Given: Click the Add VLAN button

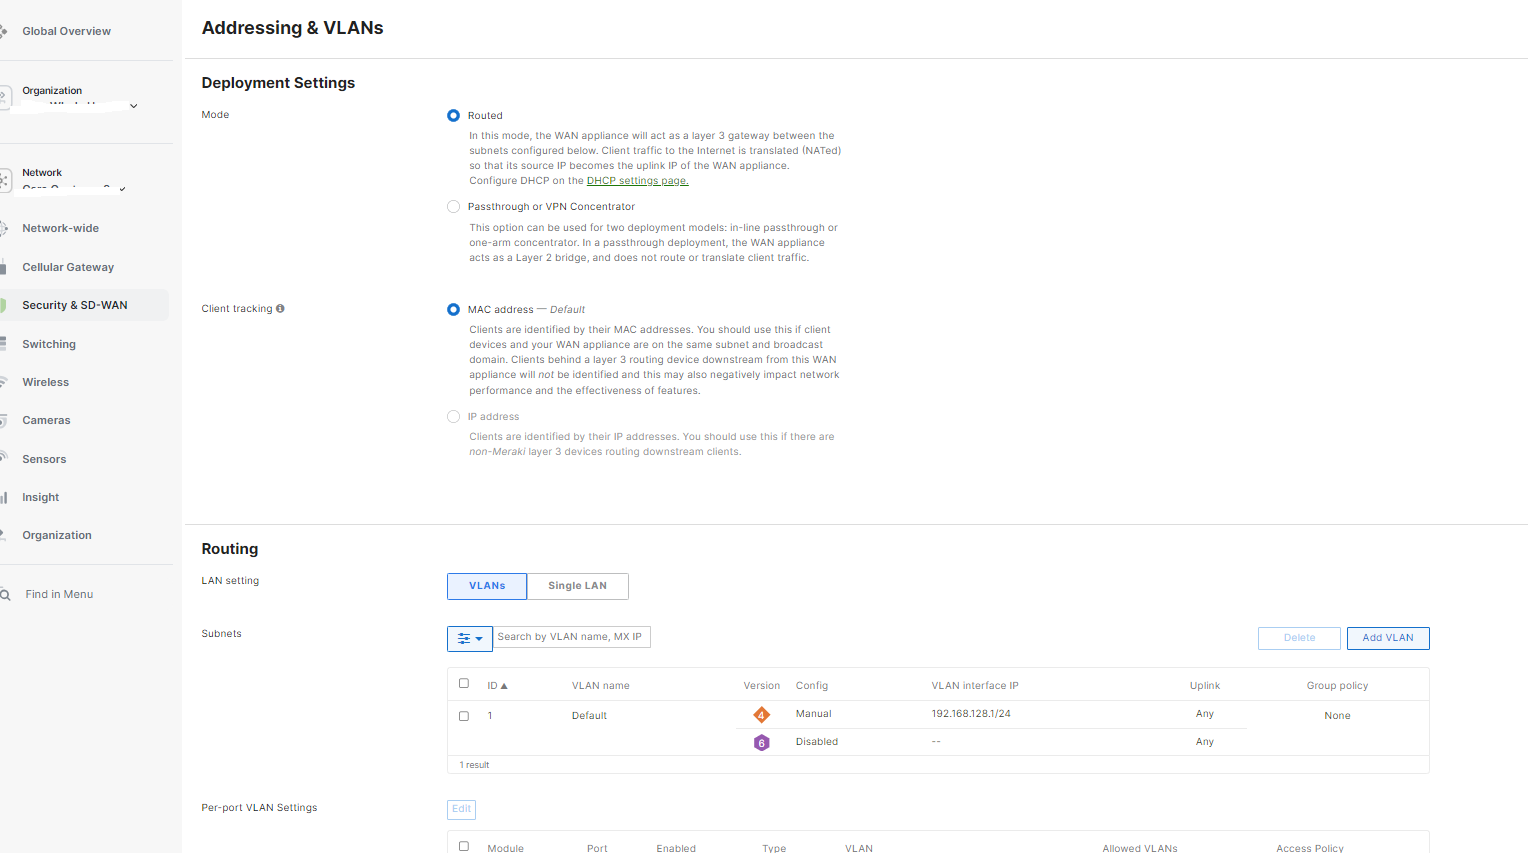Looking at the screenshot, I should (1387, 637).
